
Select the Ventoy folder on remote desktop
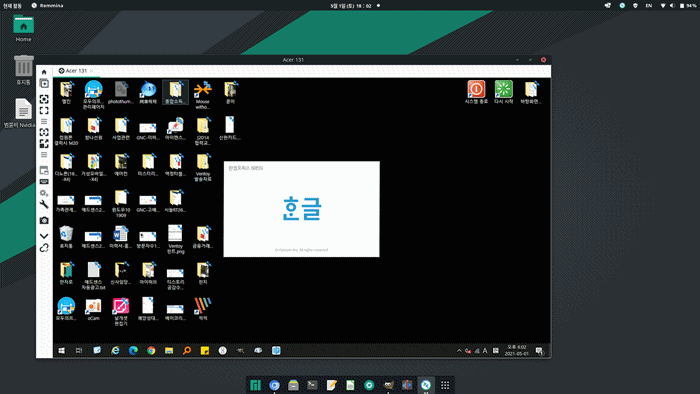point(203,167)
